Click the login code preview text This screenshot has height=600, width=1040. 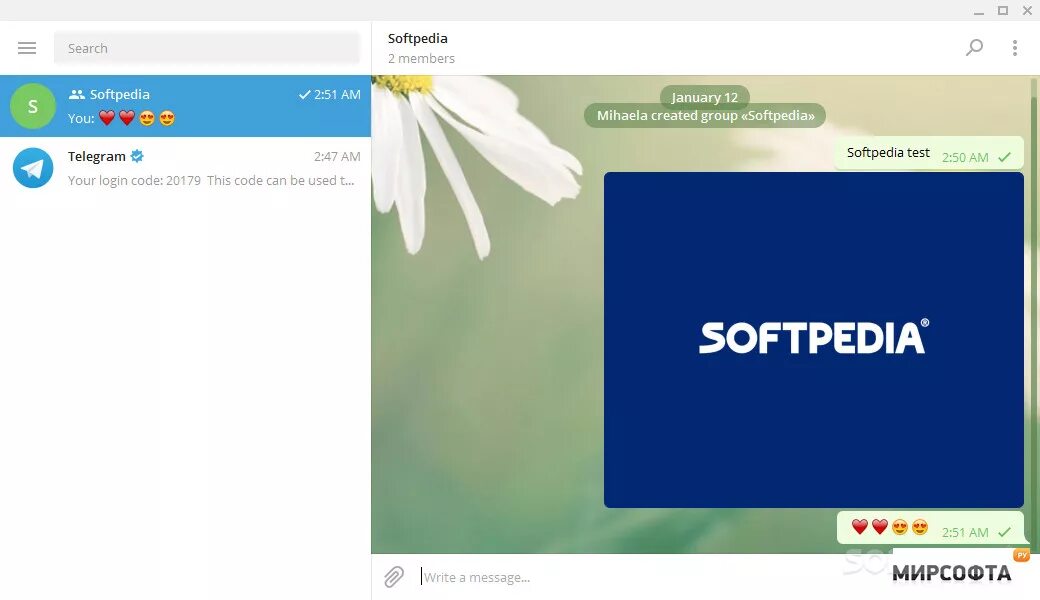point(211,180)
